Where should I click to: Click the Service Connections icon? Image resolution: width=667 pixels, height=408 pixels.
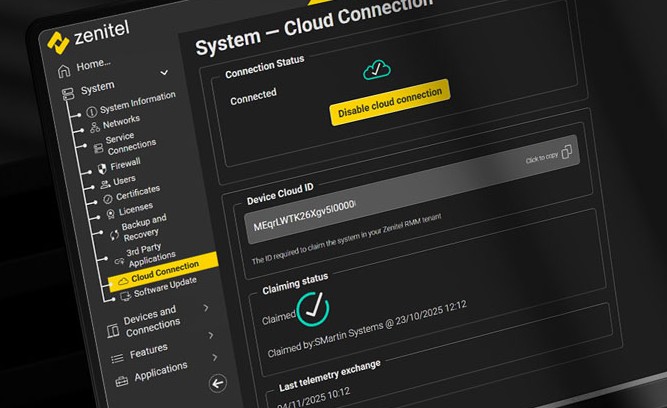coord(98,148)
